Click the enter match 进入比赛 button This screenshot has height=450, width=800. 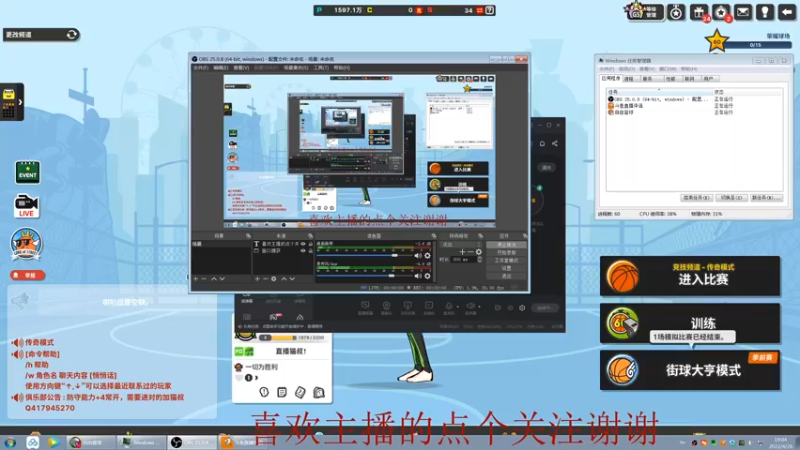[690, 276]
